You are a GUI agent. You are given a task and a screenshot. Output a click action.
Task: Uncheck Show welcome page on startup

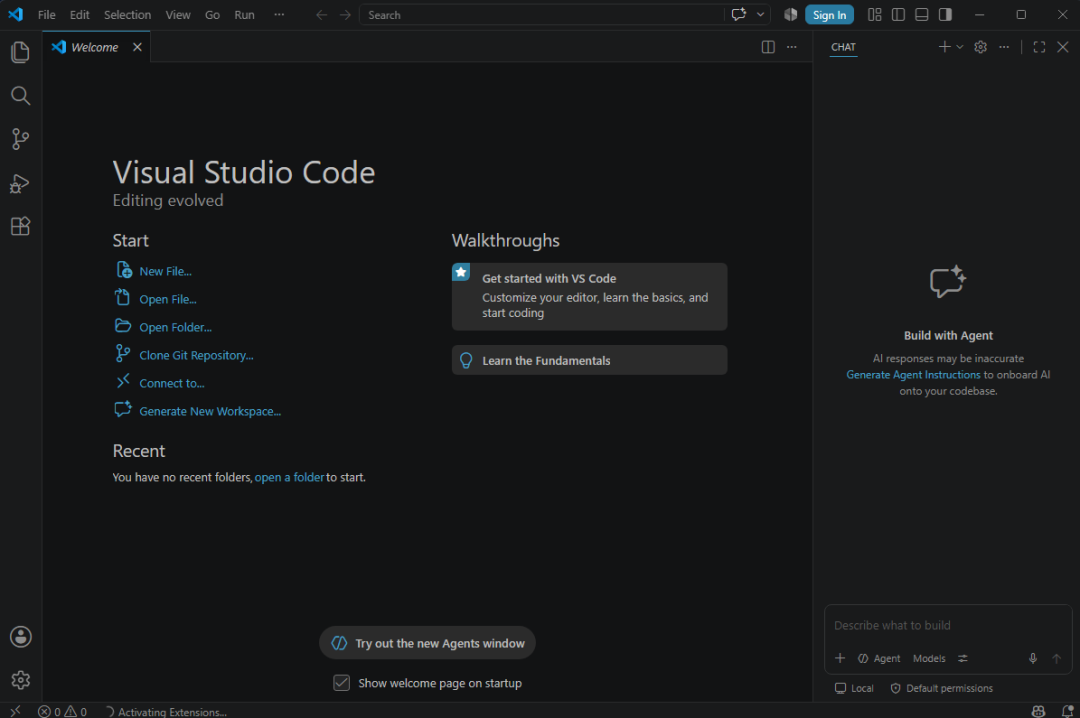342,683
